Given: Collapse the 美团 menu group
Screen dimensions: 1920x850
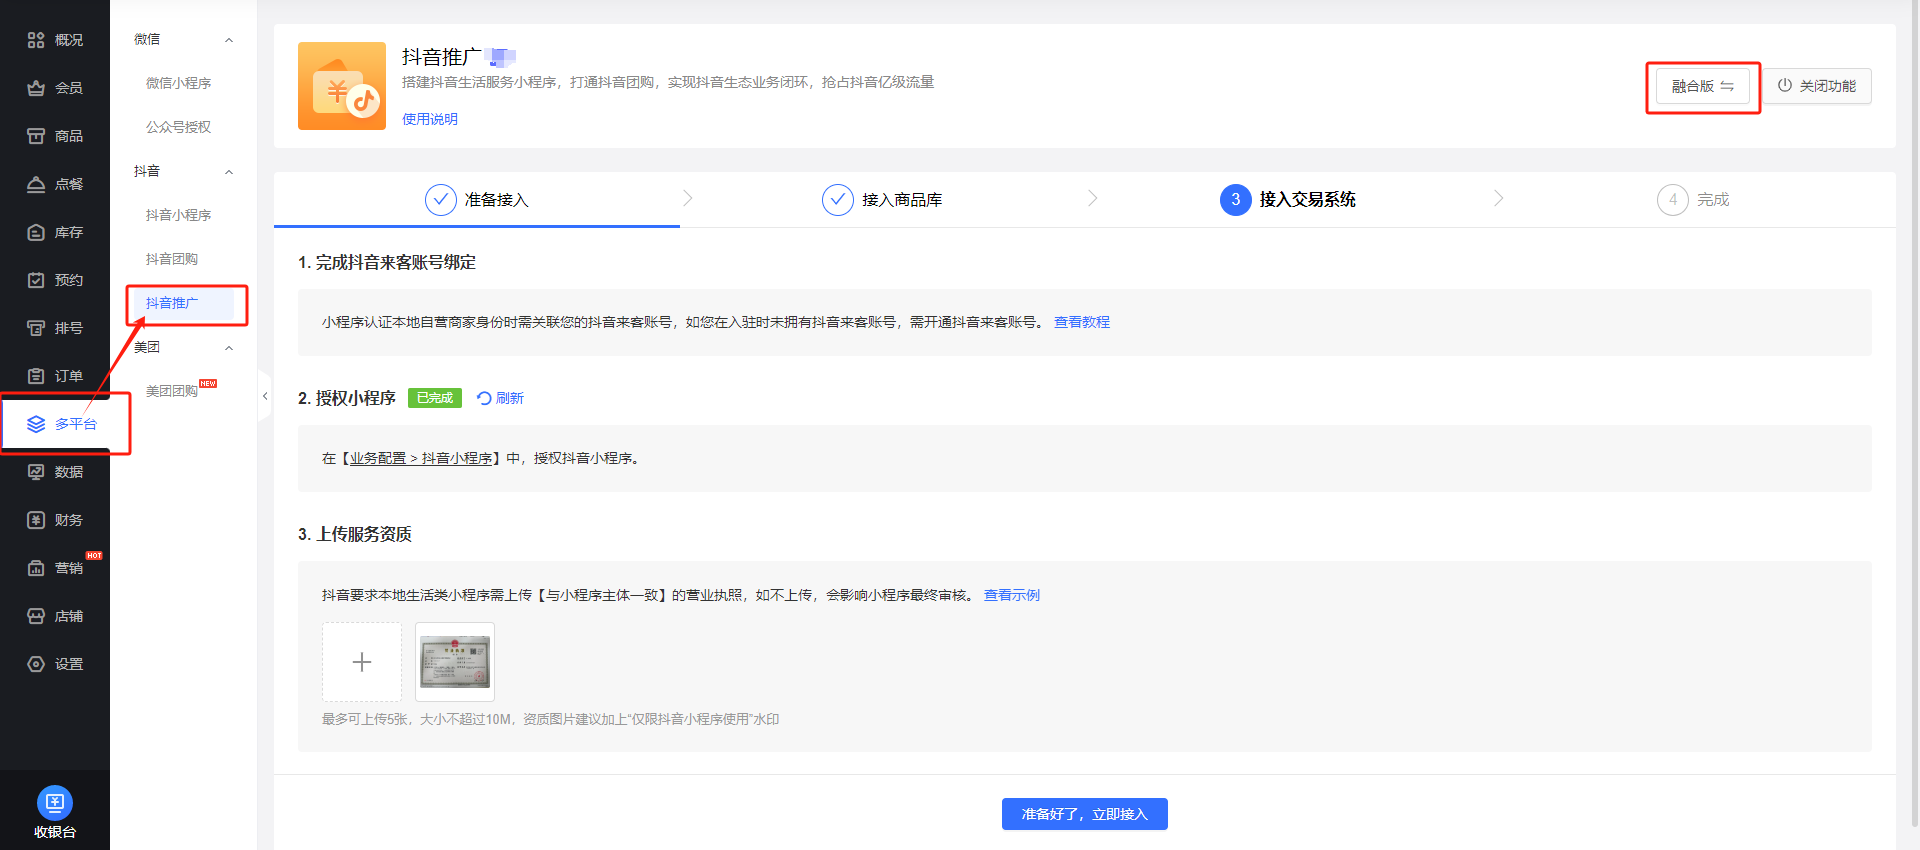Looking at the screenshot, I should pyautogui.click(x=229, y=348).
